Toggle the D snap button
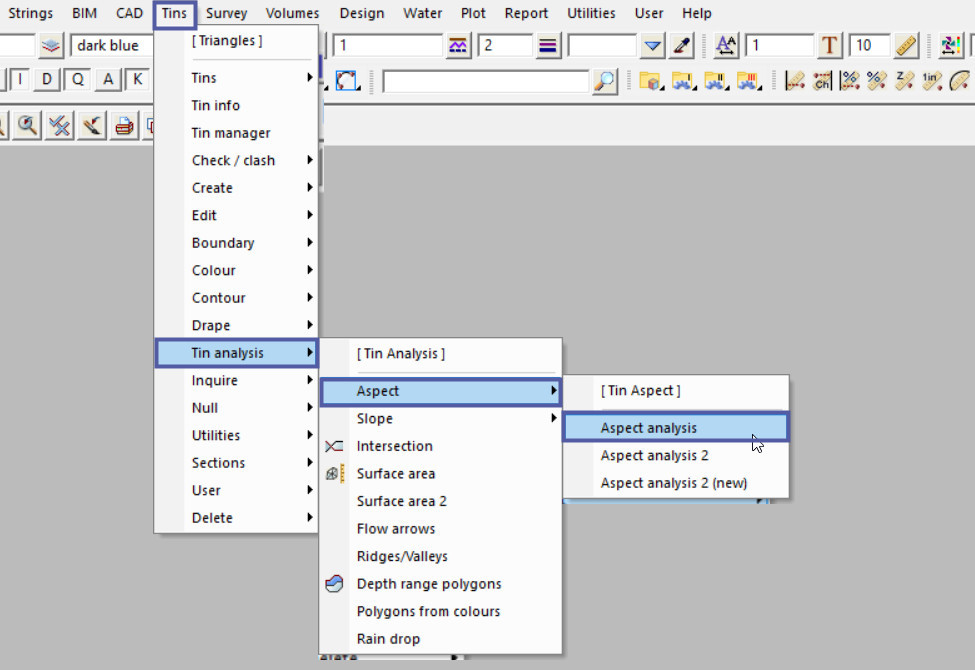Screen dimensions: 975x670 point(47,80)
